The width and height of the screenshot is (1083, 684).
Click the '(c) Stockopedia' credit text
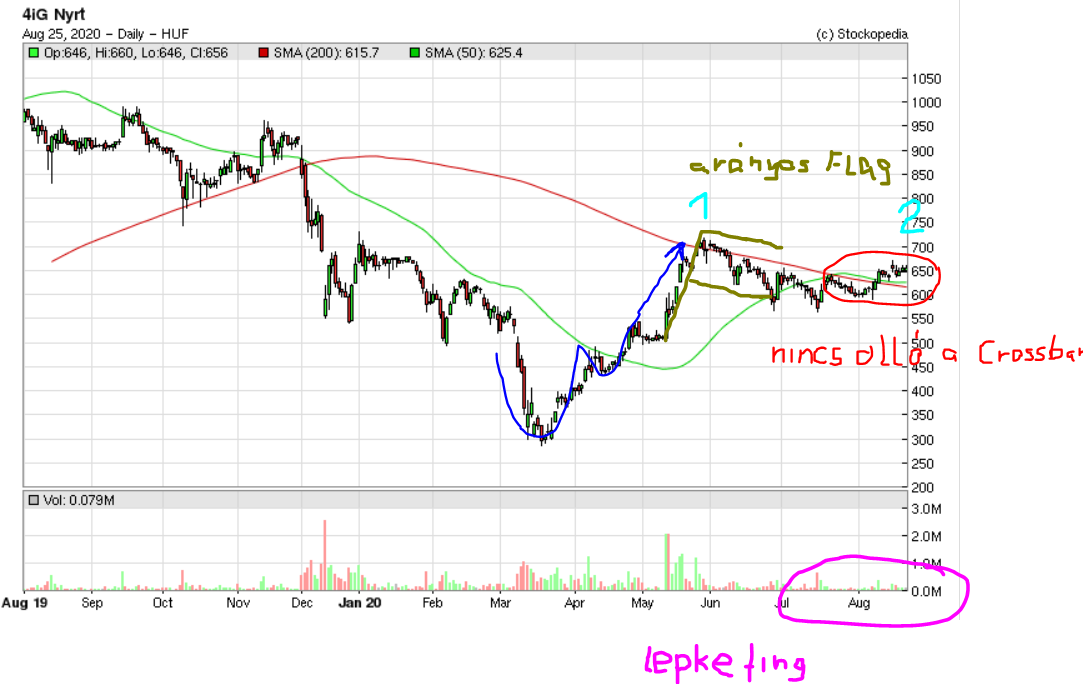pyautogui.click(x=861, y=33)
